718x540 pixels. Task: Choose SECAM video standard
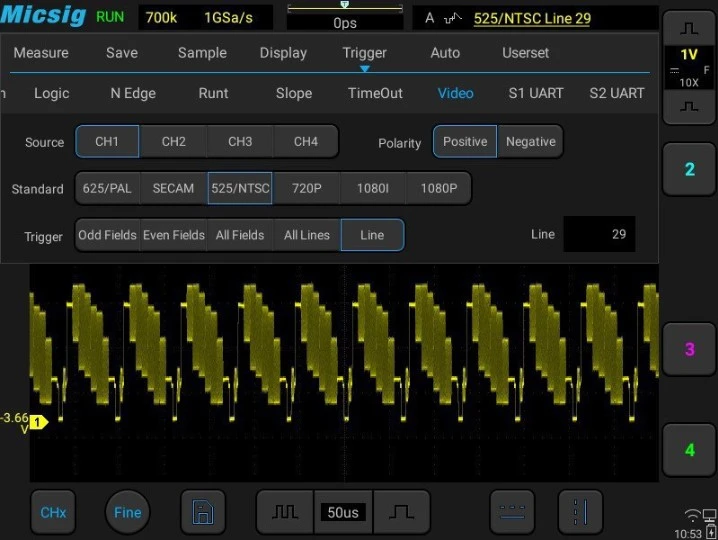(x=174, y=188)
